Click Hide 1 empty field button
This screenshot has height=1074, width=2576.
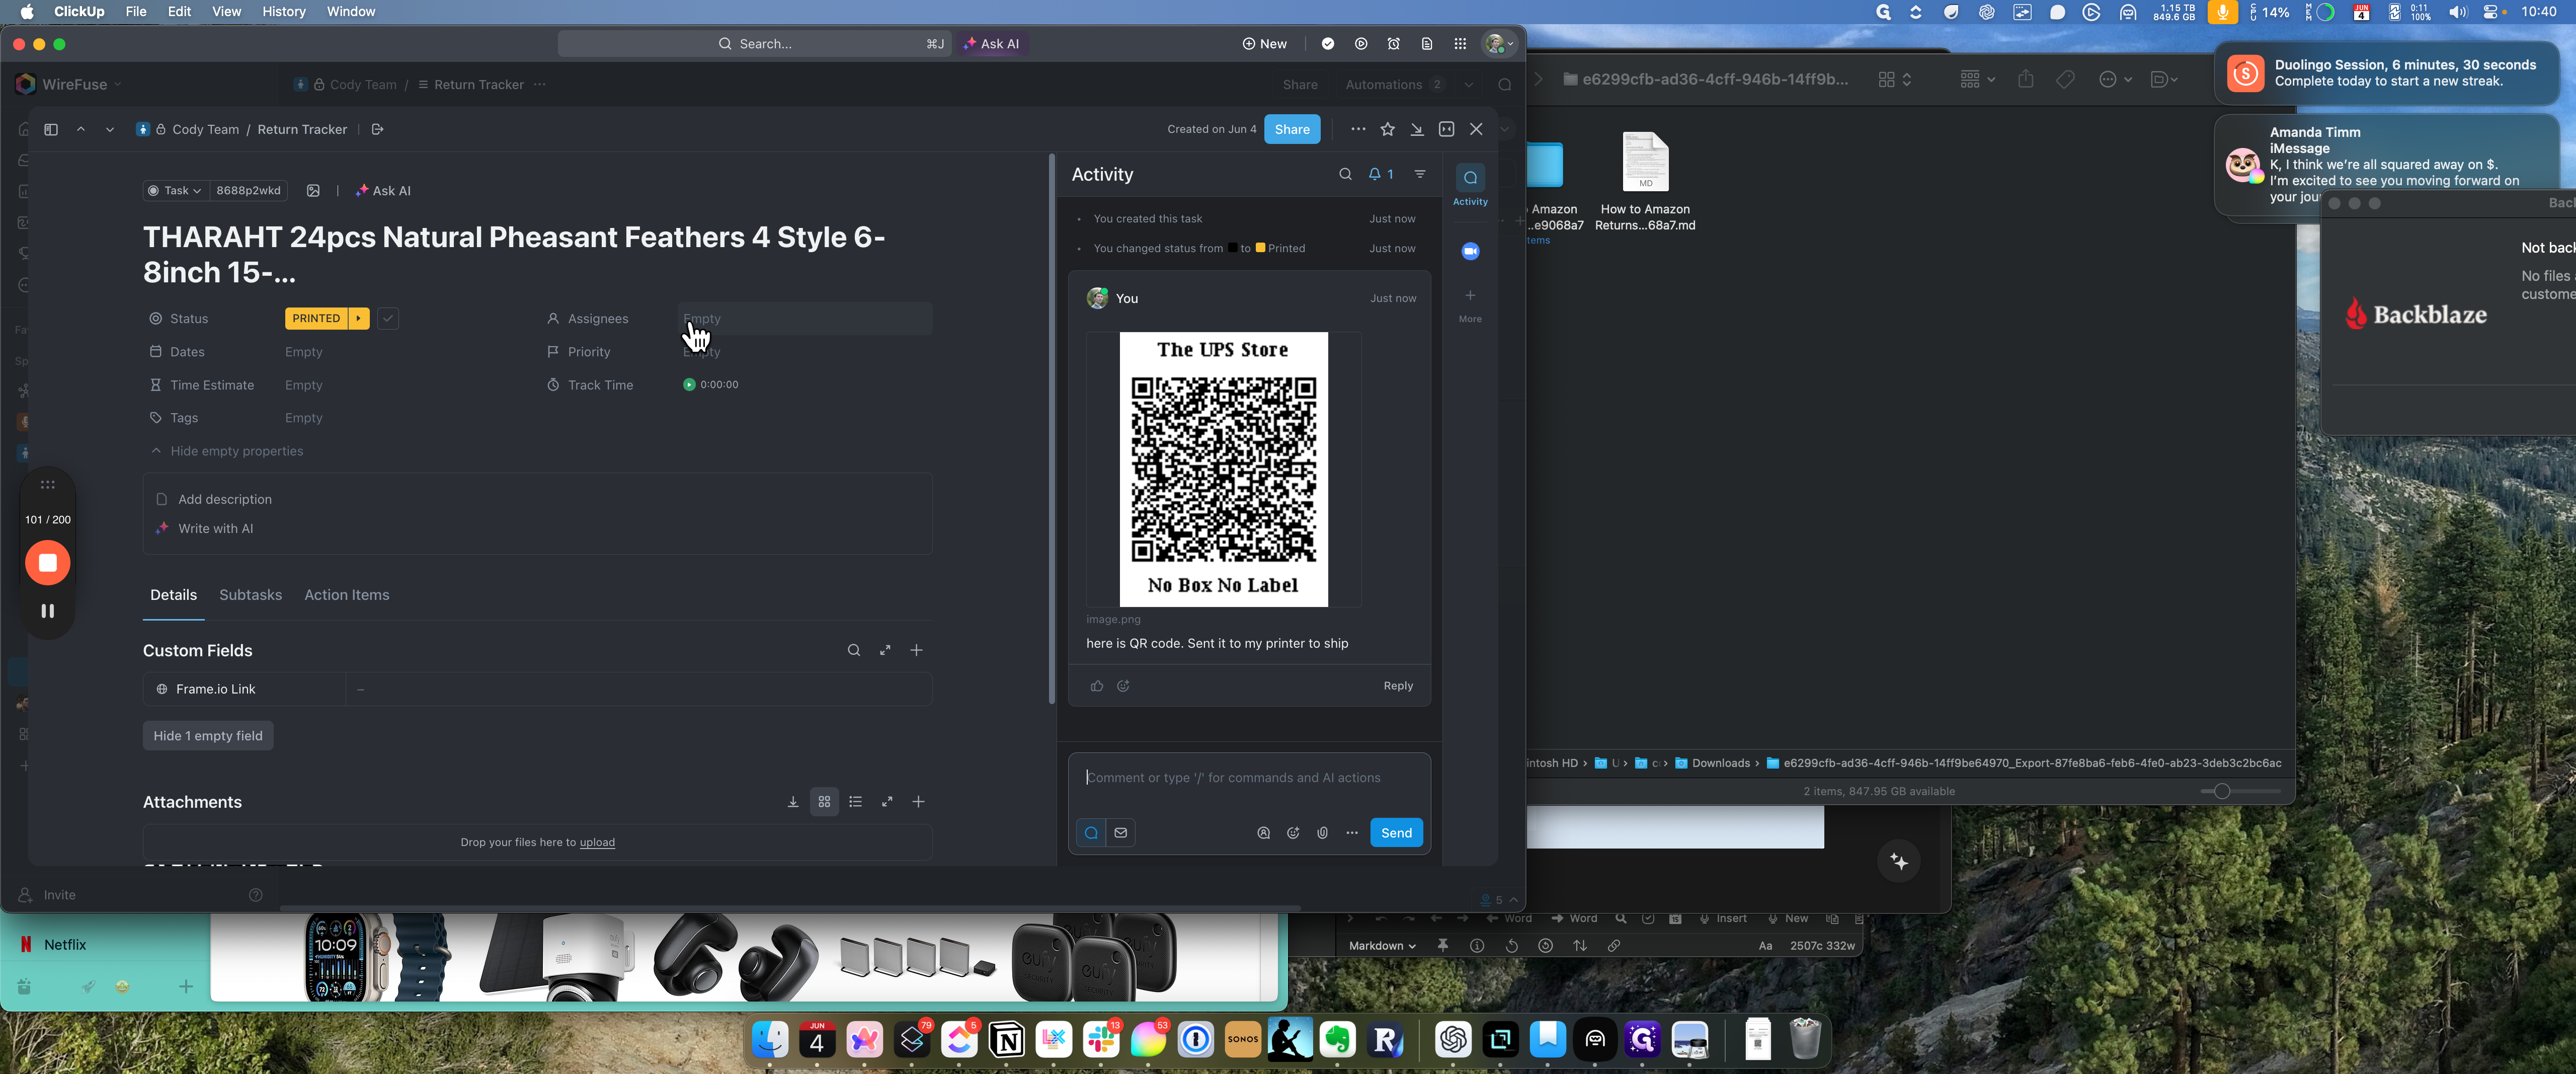click(208, 736)
